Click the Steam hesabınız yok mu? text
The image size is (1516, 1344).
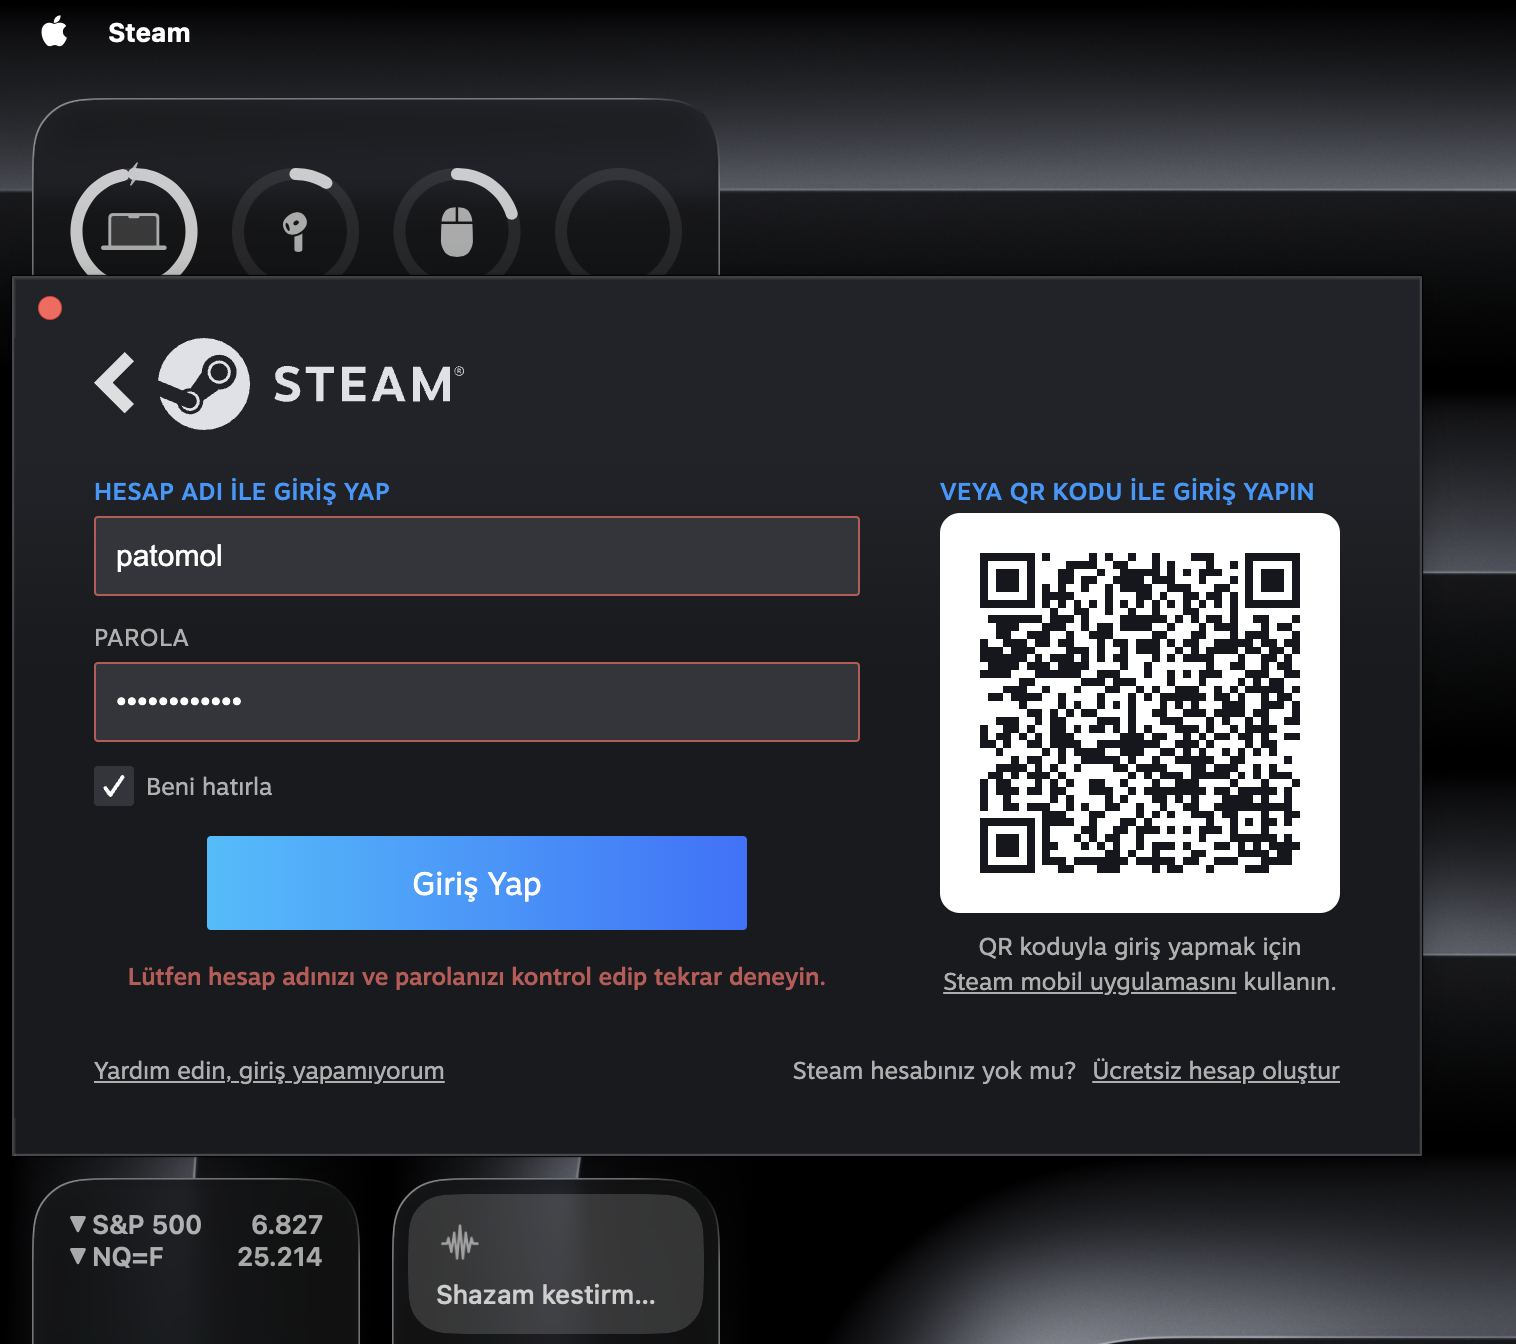934,1071
